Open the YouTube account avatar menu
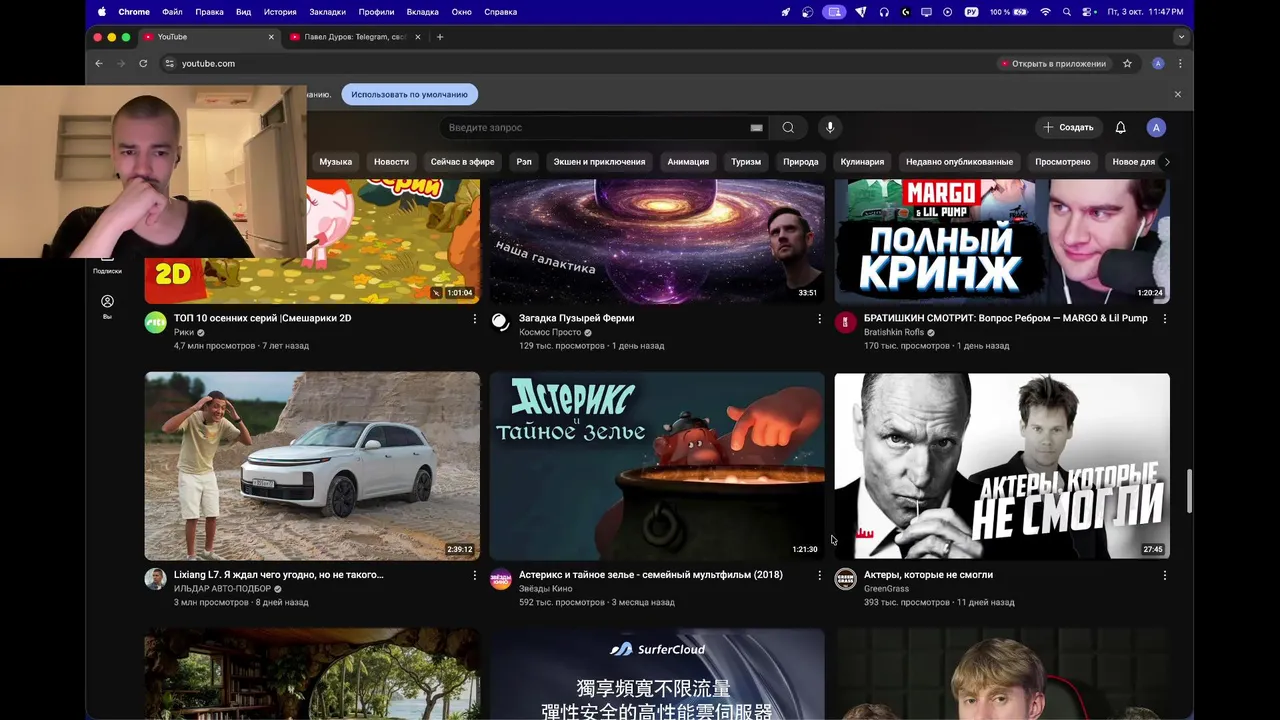Viewport: 1280px width, 720px height. [x=1156, y=127]
